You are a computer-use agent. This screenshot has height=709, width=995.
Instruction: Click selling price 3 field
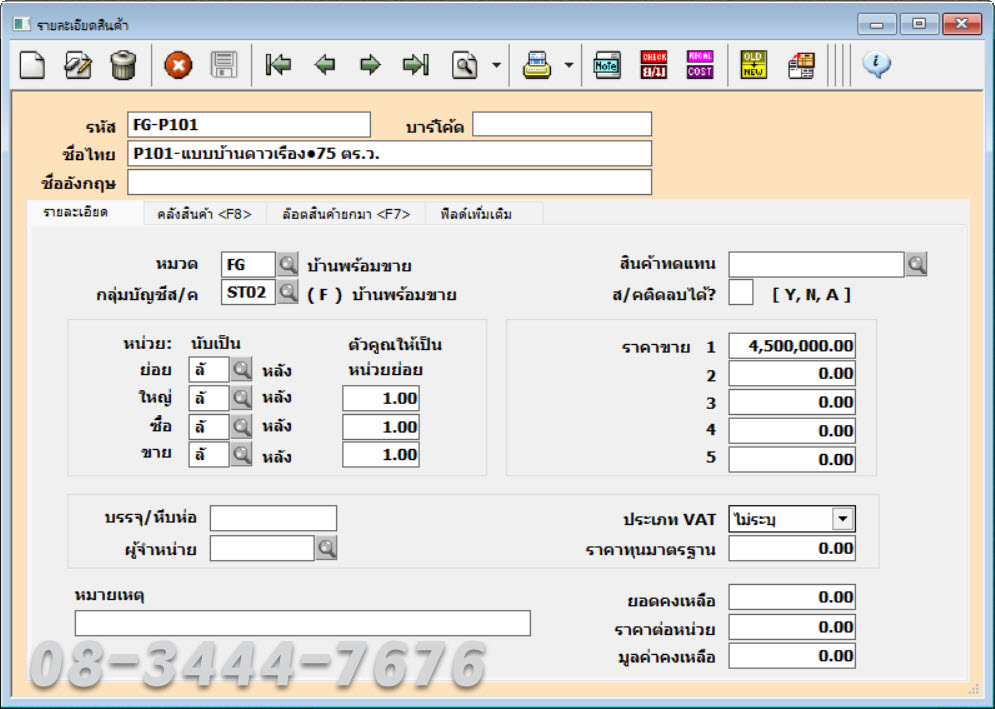(x=792, y=402)
